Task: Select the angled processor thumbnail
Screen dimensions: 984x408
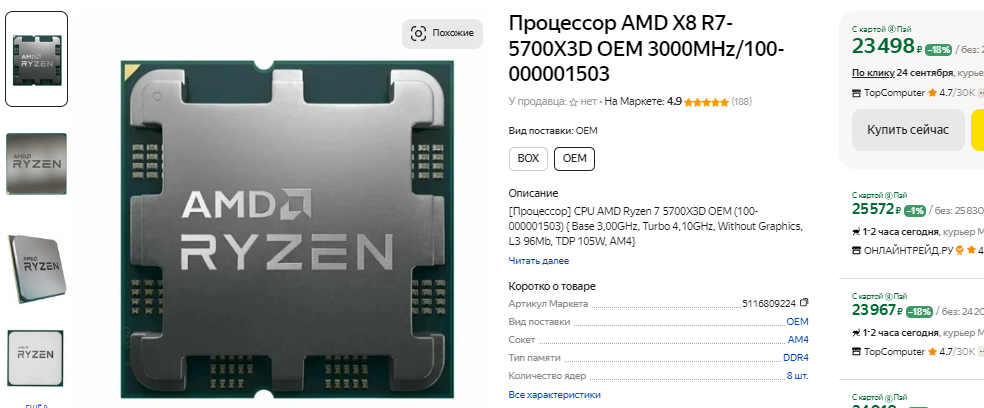Action: pyautogui.click(x=36, y=268)
